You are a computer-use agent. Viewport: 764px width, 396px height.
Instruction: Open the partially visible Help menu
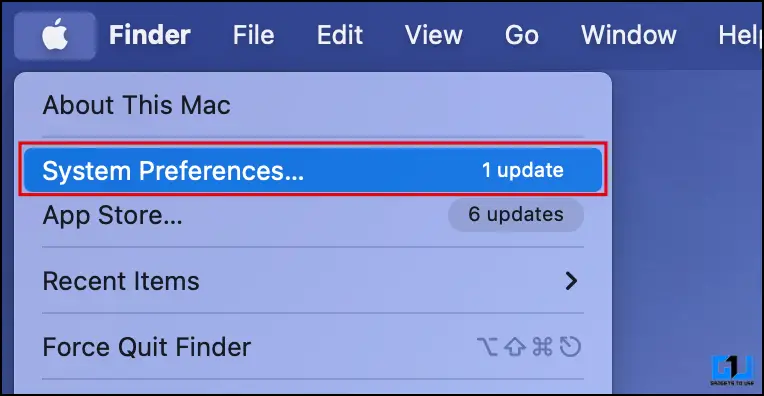[740, 35]
